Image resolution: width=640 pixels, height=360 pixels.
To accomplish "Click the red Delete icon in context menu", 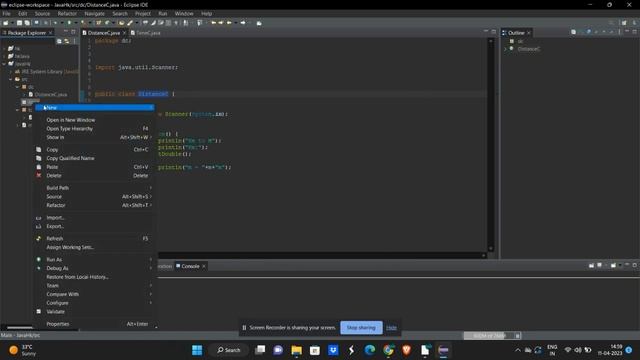I will [39, 175].
